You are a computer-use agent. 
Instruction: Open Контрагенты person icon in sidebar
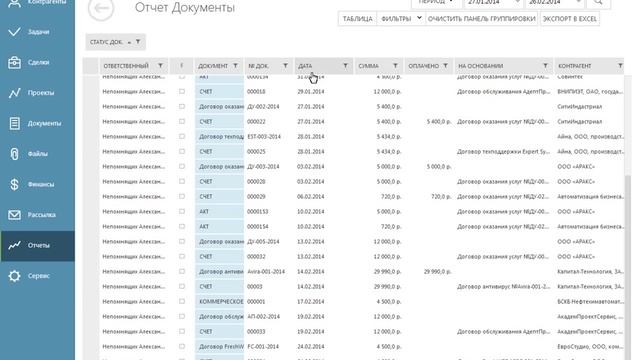[x=14, y=3]
